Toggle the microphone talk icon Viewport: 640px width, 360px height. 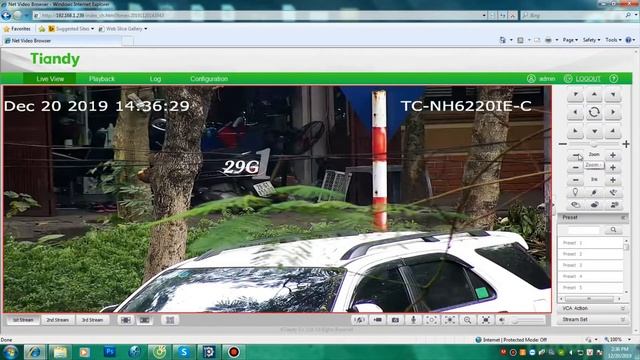[413, 320]
